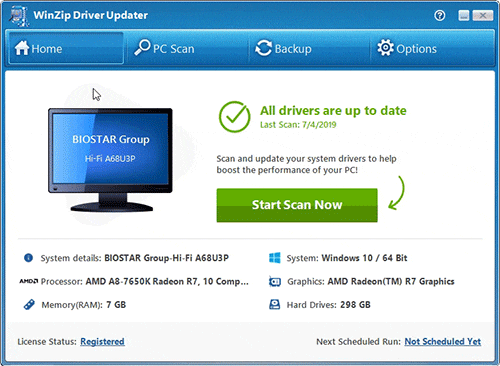
Task: Switch to the Home tab
Action: [66, 48]
